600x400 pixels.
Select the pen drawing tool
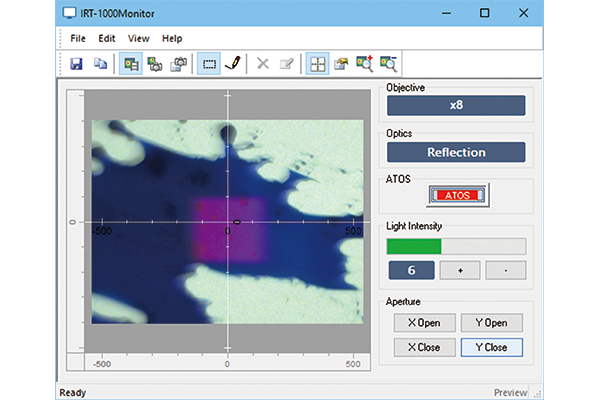[x=234, y=63]
